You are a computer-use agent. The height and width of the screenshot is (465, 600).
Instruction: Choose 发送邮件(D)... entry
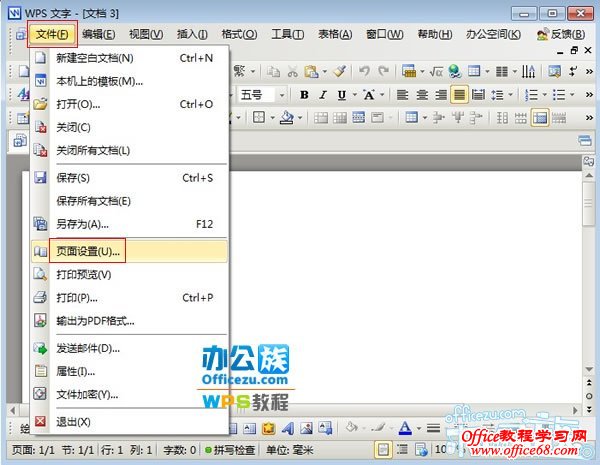[x=130, y=348]
